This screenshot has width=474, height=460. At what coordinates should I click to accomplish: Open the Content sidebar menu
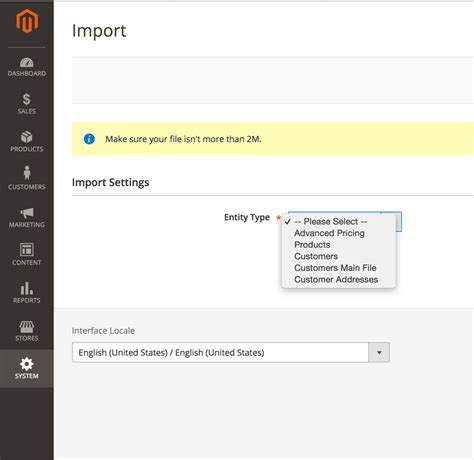point(27,255)
